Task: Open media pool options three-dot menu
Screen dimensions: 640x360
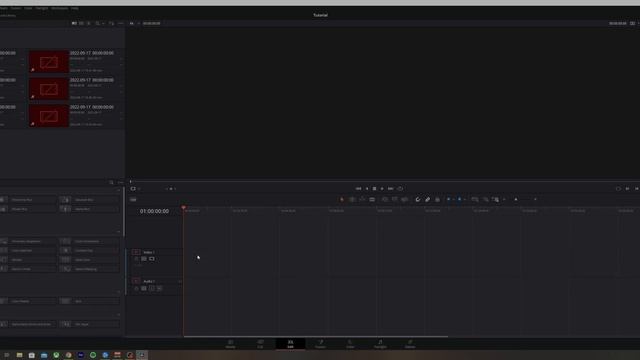Action: click(120, 23)
